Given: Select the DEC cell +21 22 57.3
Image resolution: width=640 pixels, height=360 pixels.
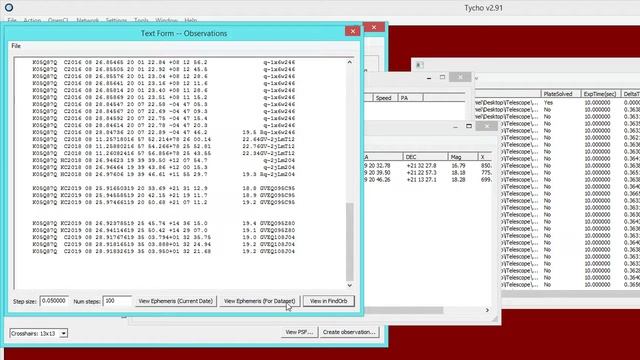Looking at the screenshot, I should [422, 173].
